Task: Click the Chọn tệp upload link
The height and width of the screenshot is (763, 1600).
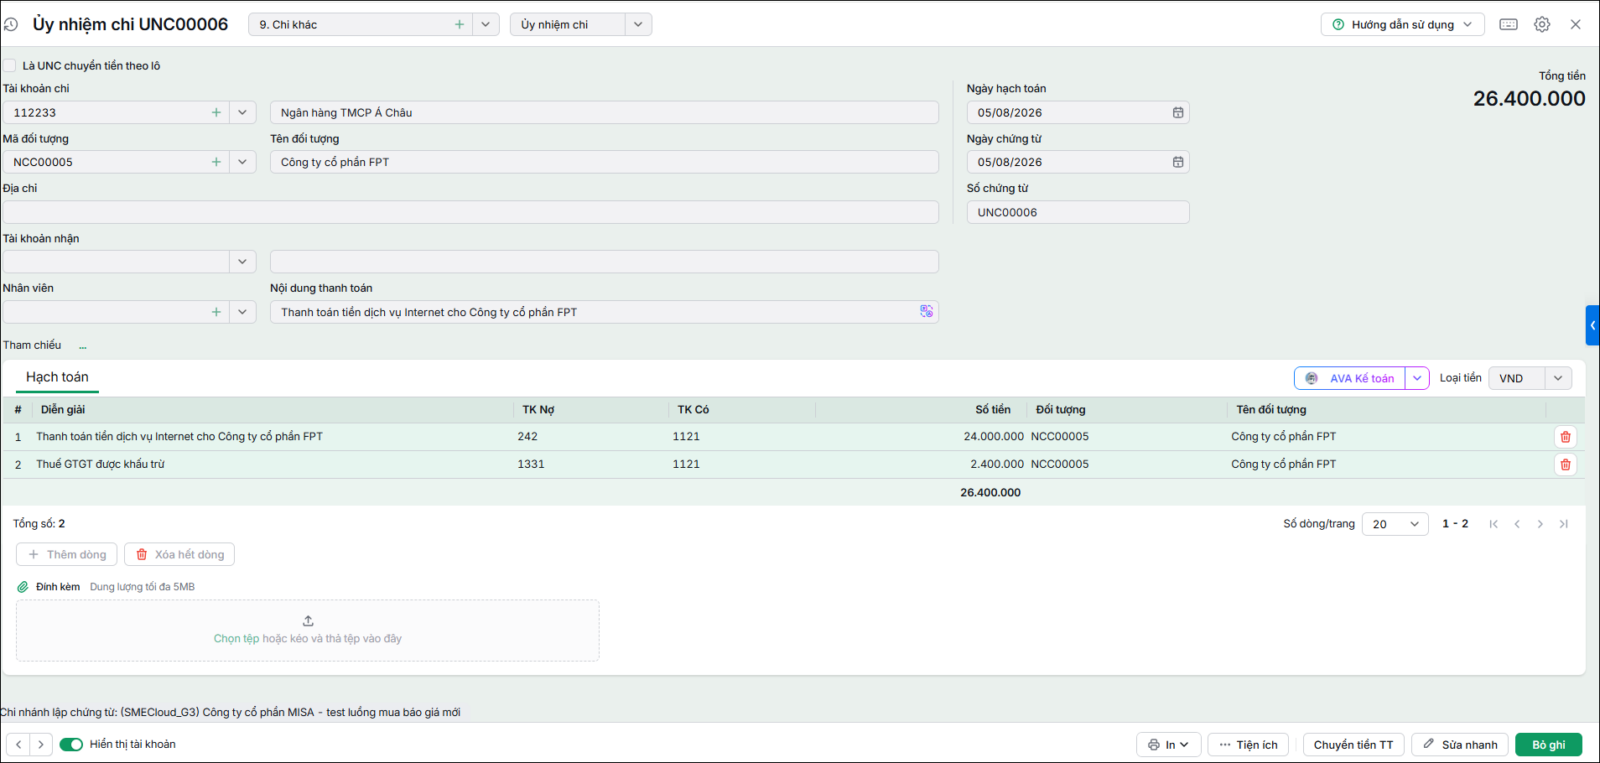Action: pyautogui.click(x=236, y=639)
